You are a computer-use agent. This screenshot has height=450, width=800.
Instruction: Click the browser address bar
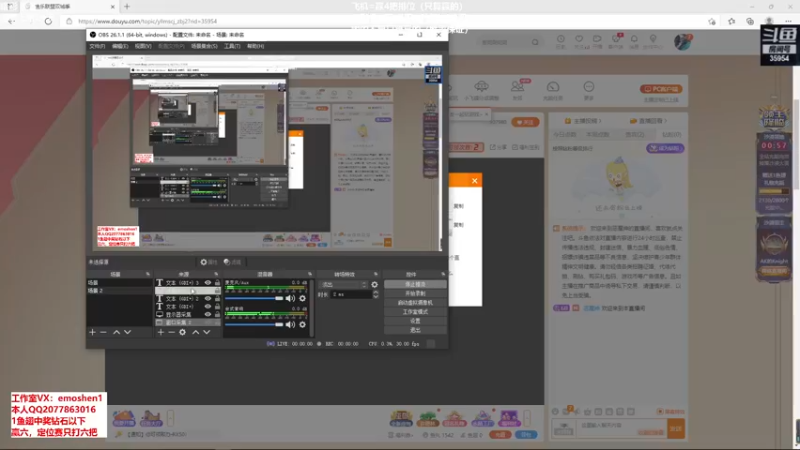click(388, 21)
